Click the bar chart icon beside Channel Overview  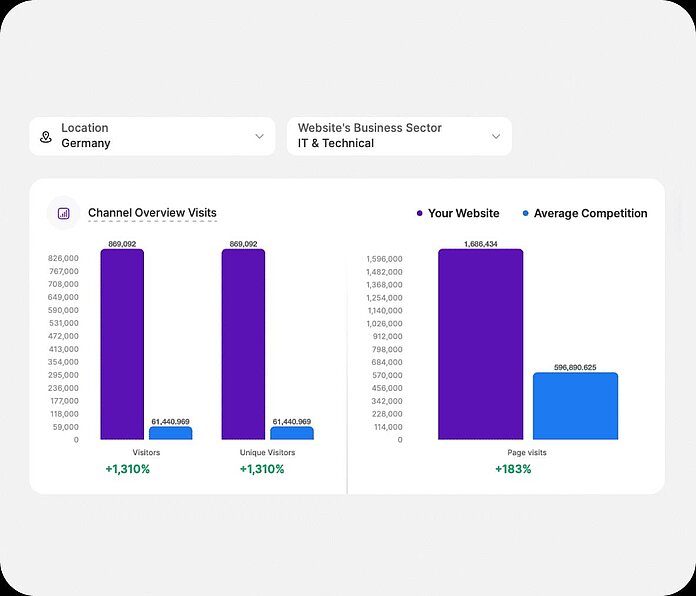tap(64, 213)
